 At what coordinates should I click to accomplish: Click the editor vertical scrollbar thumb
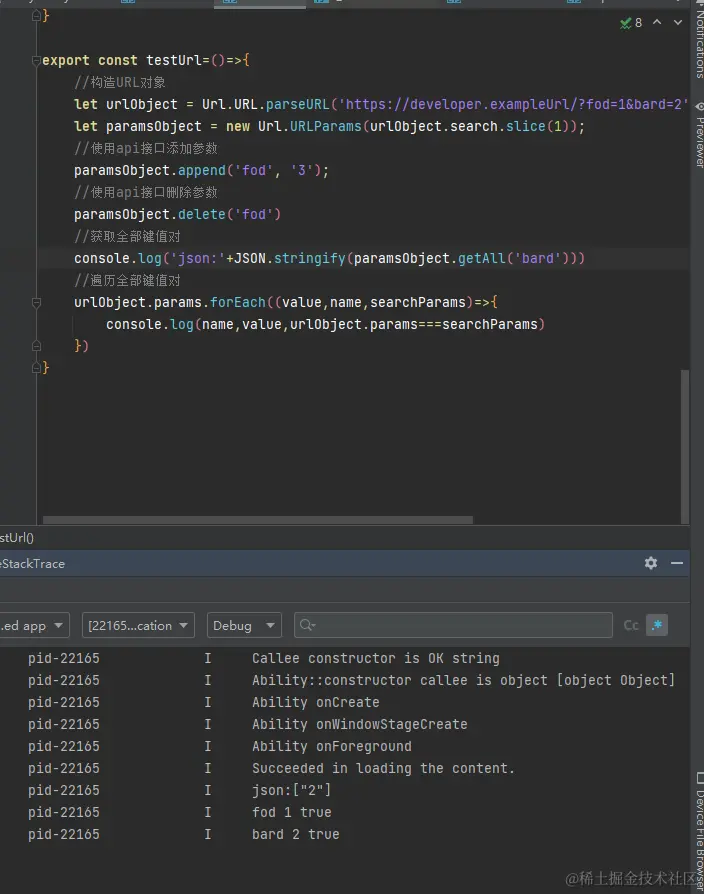685,447
